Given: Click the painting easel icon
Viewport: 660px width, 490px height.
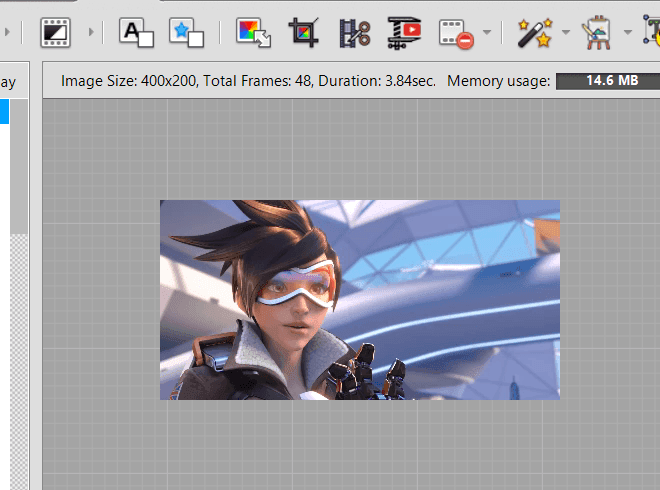Looking at the screenshot, I should click(x=596, y=32).
